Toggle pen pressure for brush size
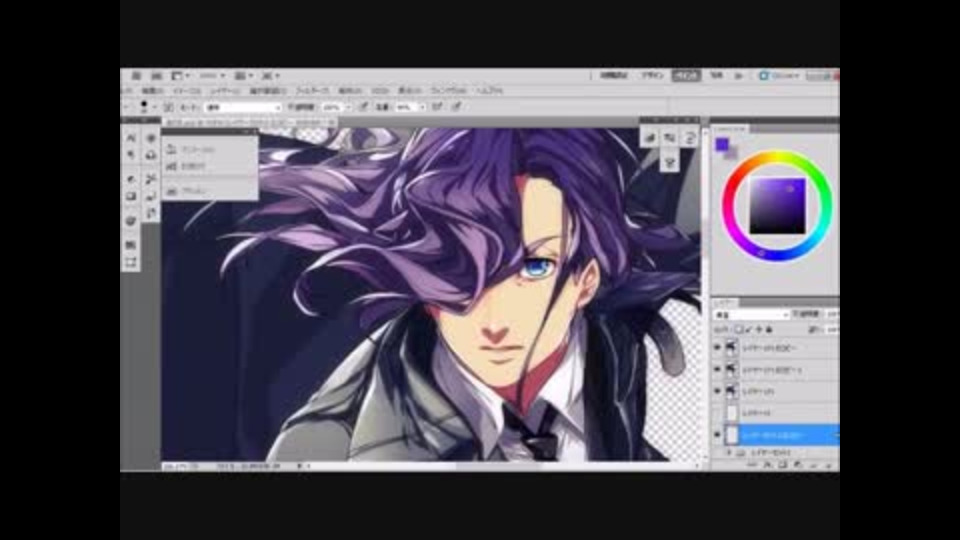Screen dimensions: 960x540 click(x=456, y=107)
